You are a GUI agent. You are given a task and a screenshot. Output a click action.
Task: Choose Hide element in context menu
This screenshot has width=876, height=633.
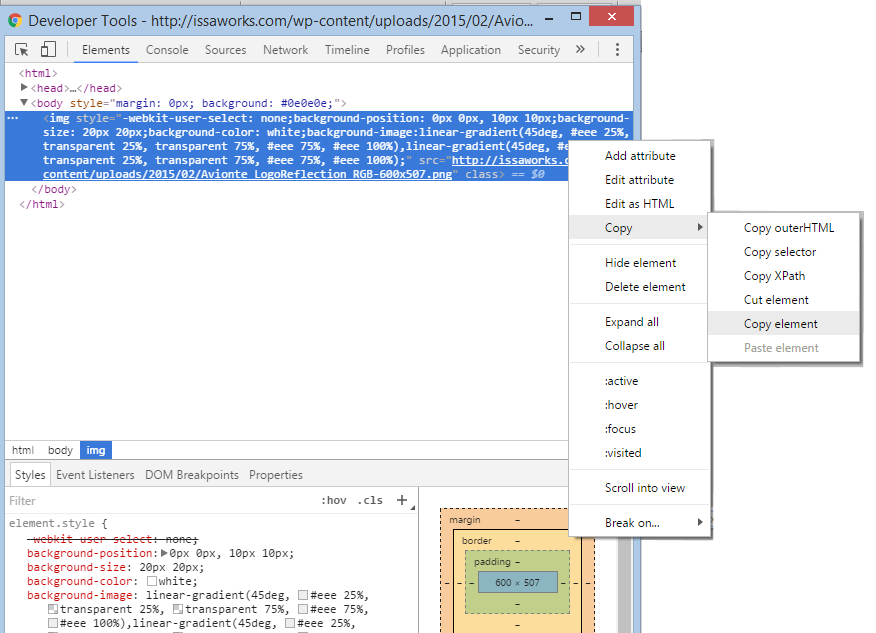(x=640, y=263)
